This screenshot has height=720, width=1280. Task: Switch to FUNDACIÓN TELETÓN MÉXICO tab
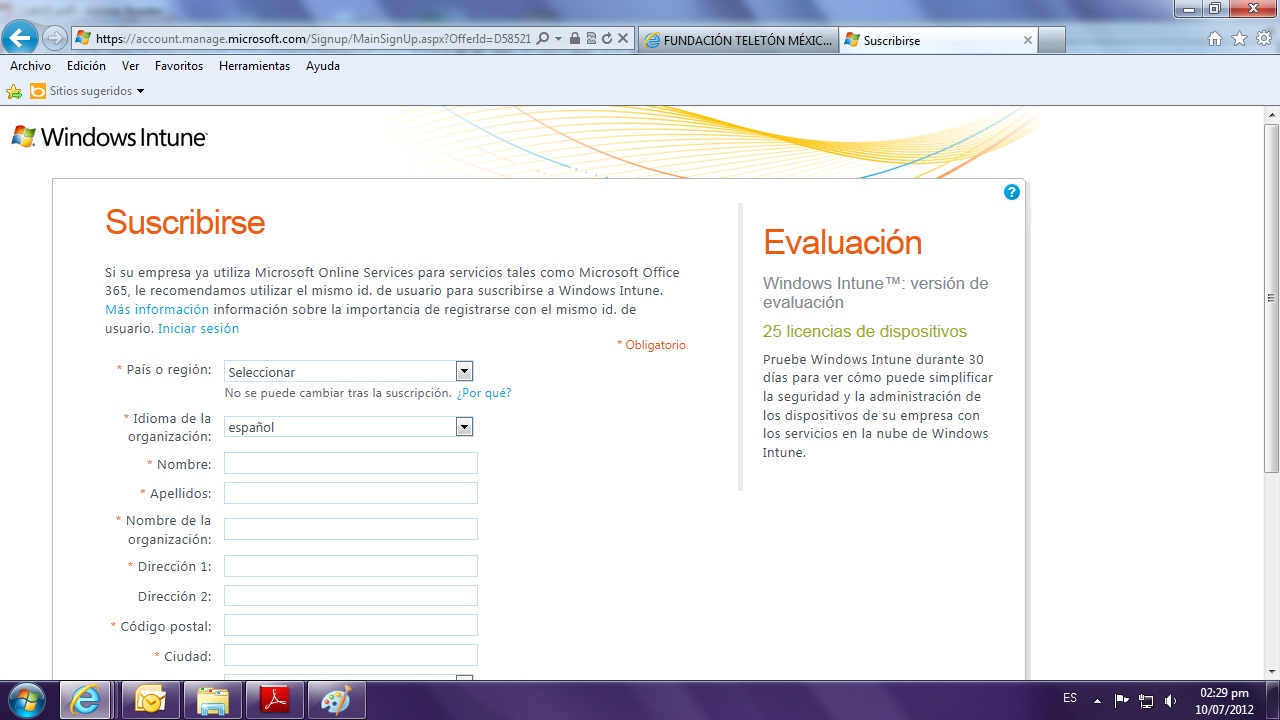[738, 40]
